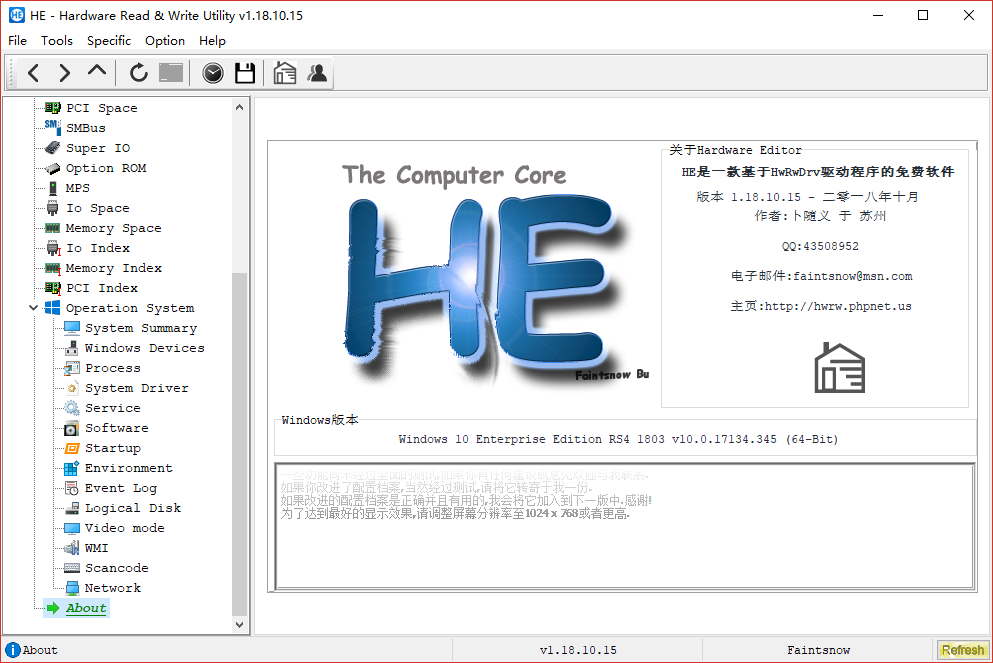Click the Refresh button in status bar

[x=963, y=650]
